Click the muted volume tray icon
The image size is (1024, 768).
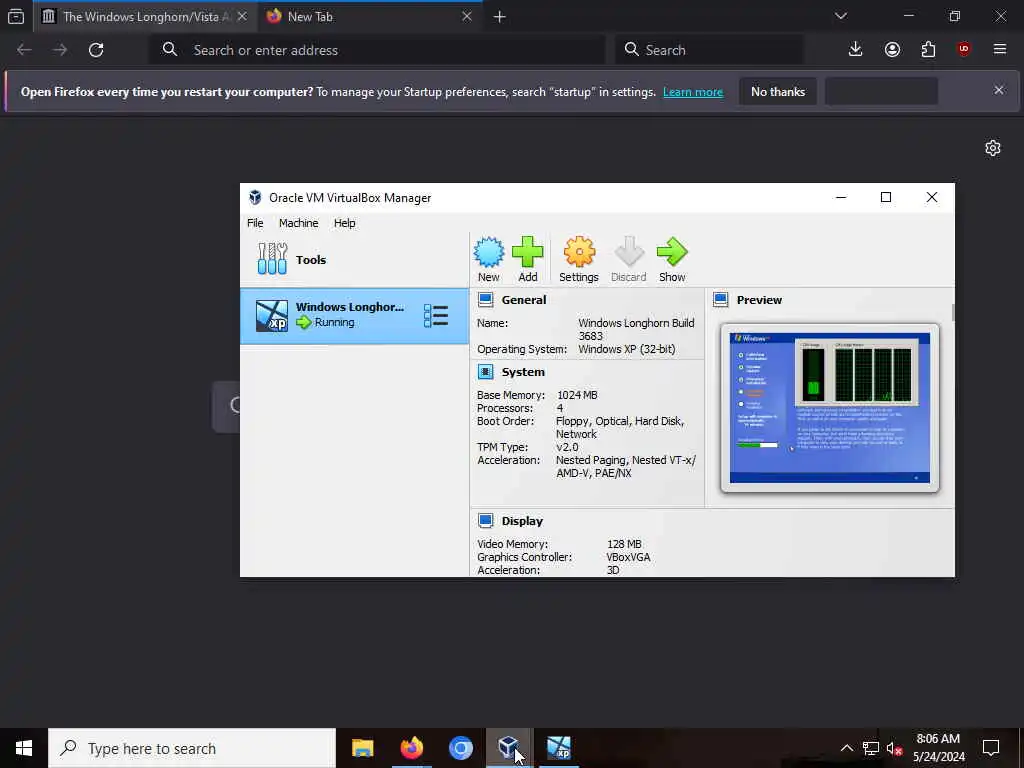[x=894, y=748]
